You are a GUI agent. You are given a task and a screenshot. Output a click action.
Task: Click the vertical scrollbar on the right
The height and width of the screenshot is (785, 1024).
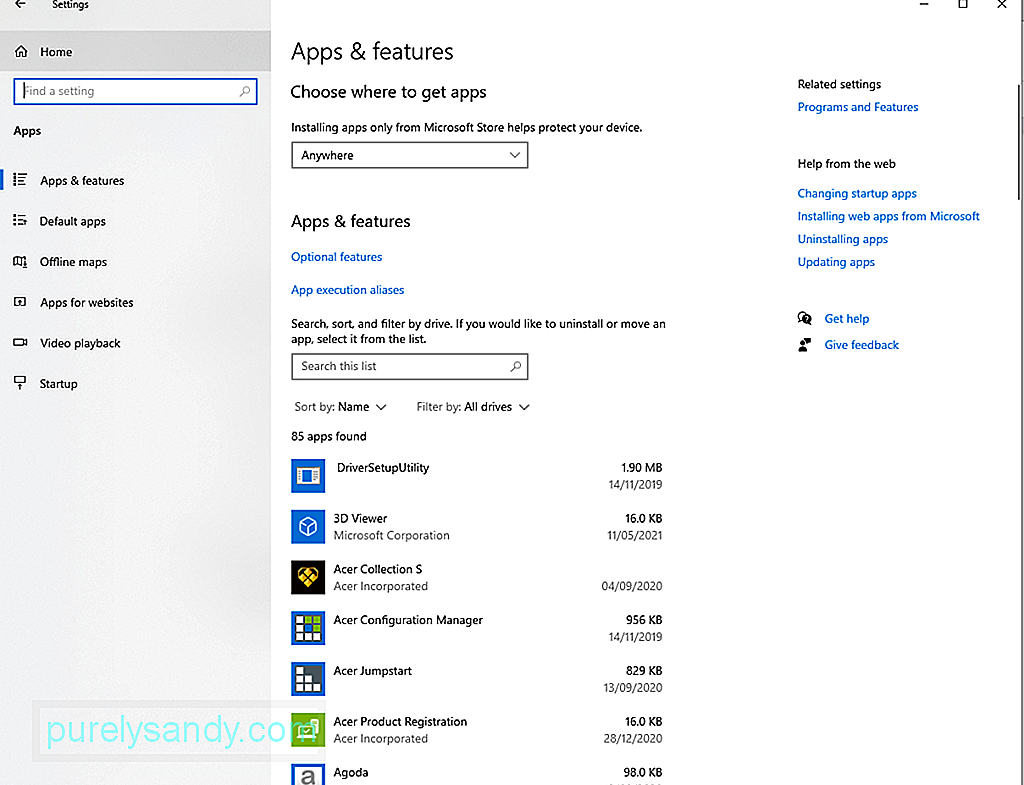[x=1019, y=142]
